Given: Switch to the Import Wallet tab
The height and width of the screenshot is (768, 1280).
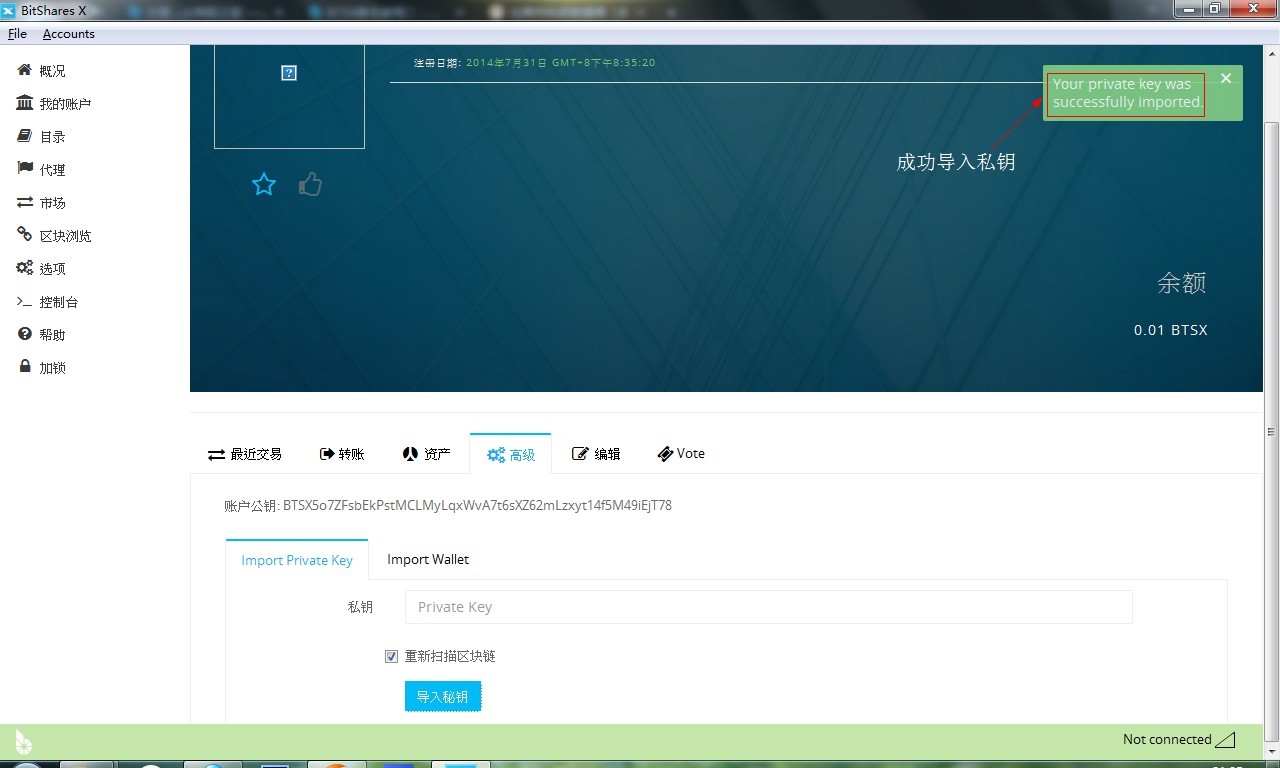Looking at the screenshot, I should coord(428,559).
